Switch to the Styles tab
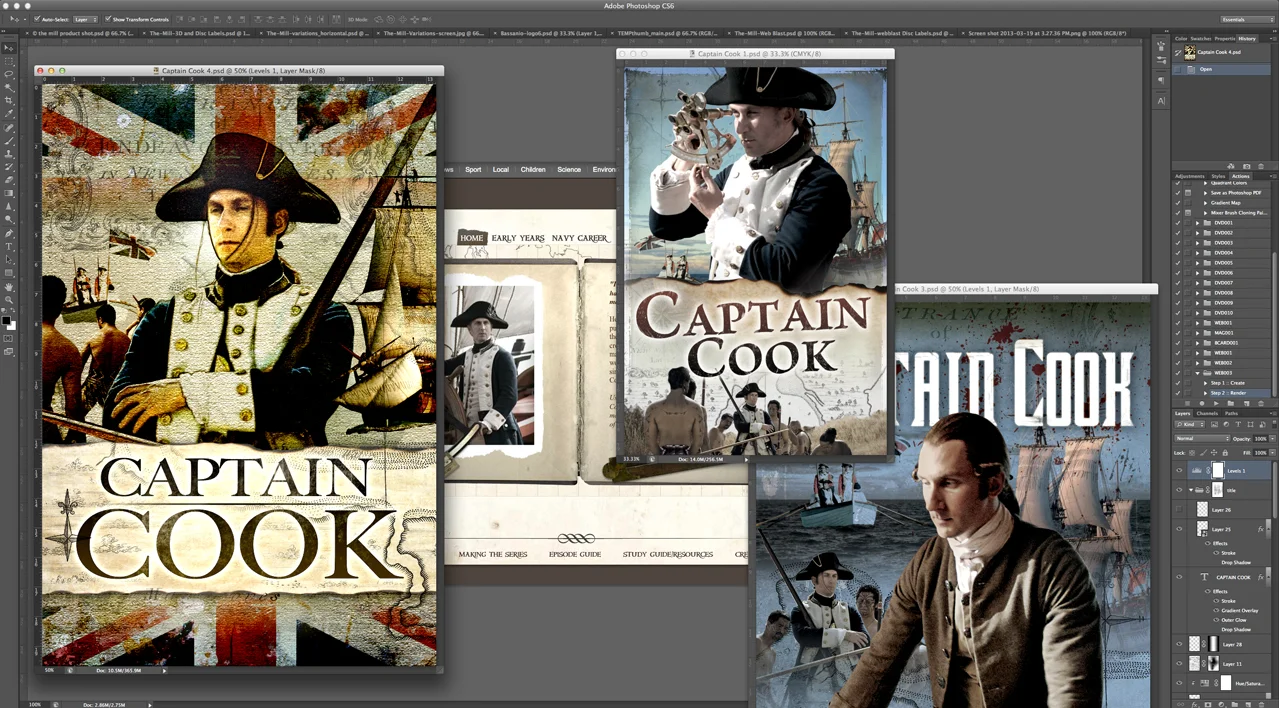 coord(1218,176)
